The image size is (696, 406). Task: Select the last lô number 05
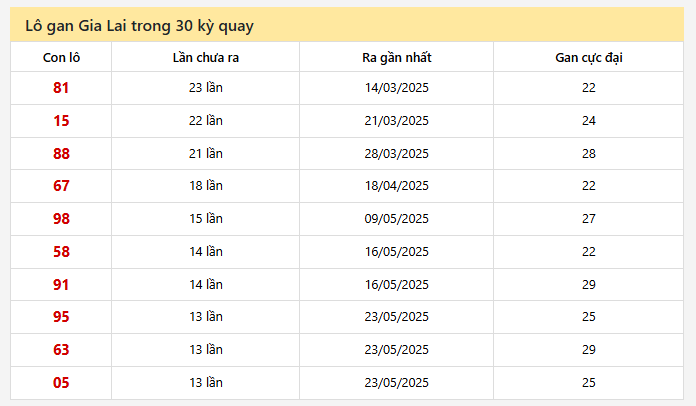pos(61,383)
